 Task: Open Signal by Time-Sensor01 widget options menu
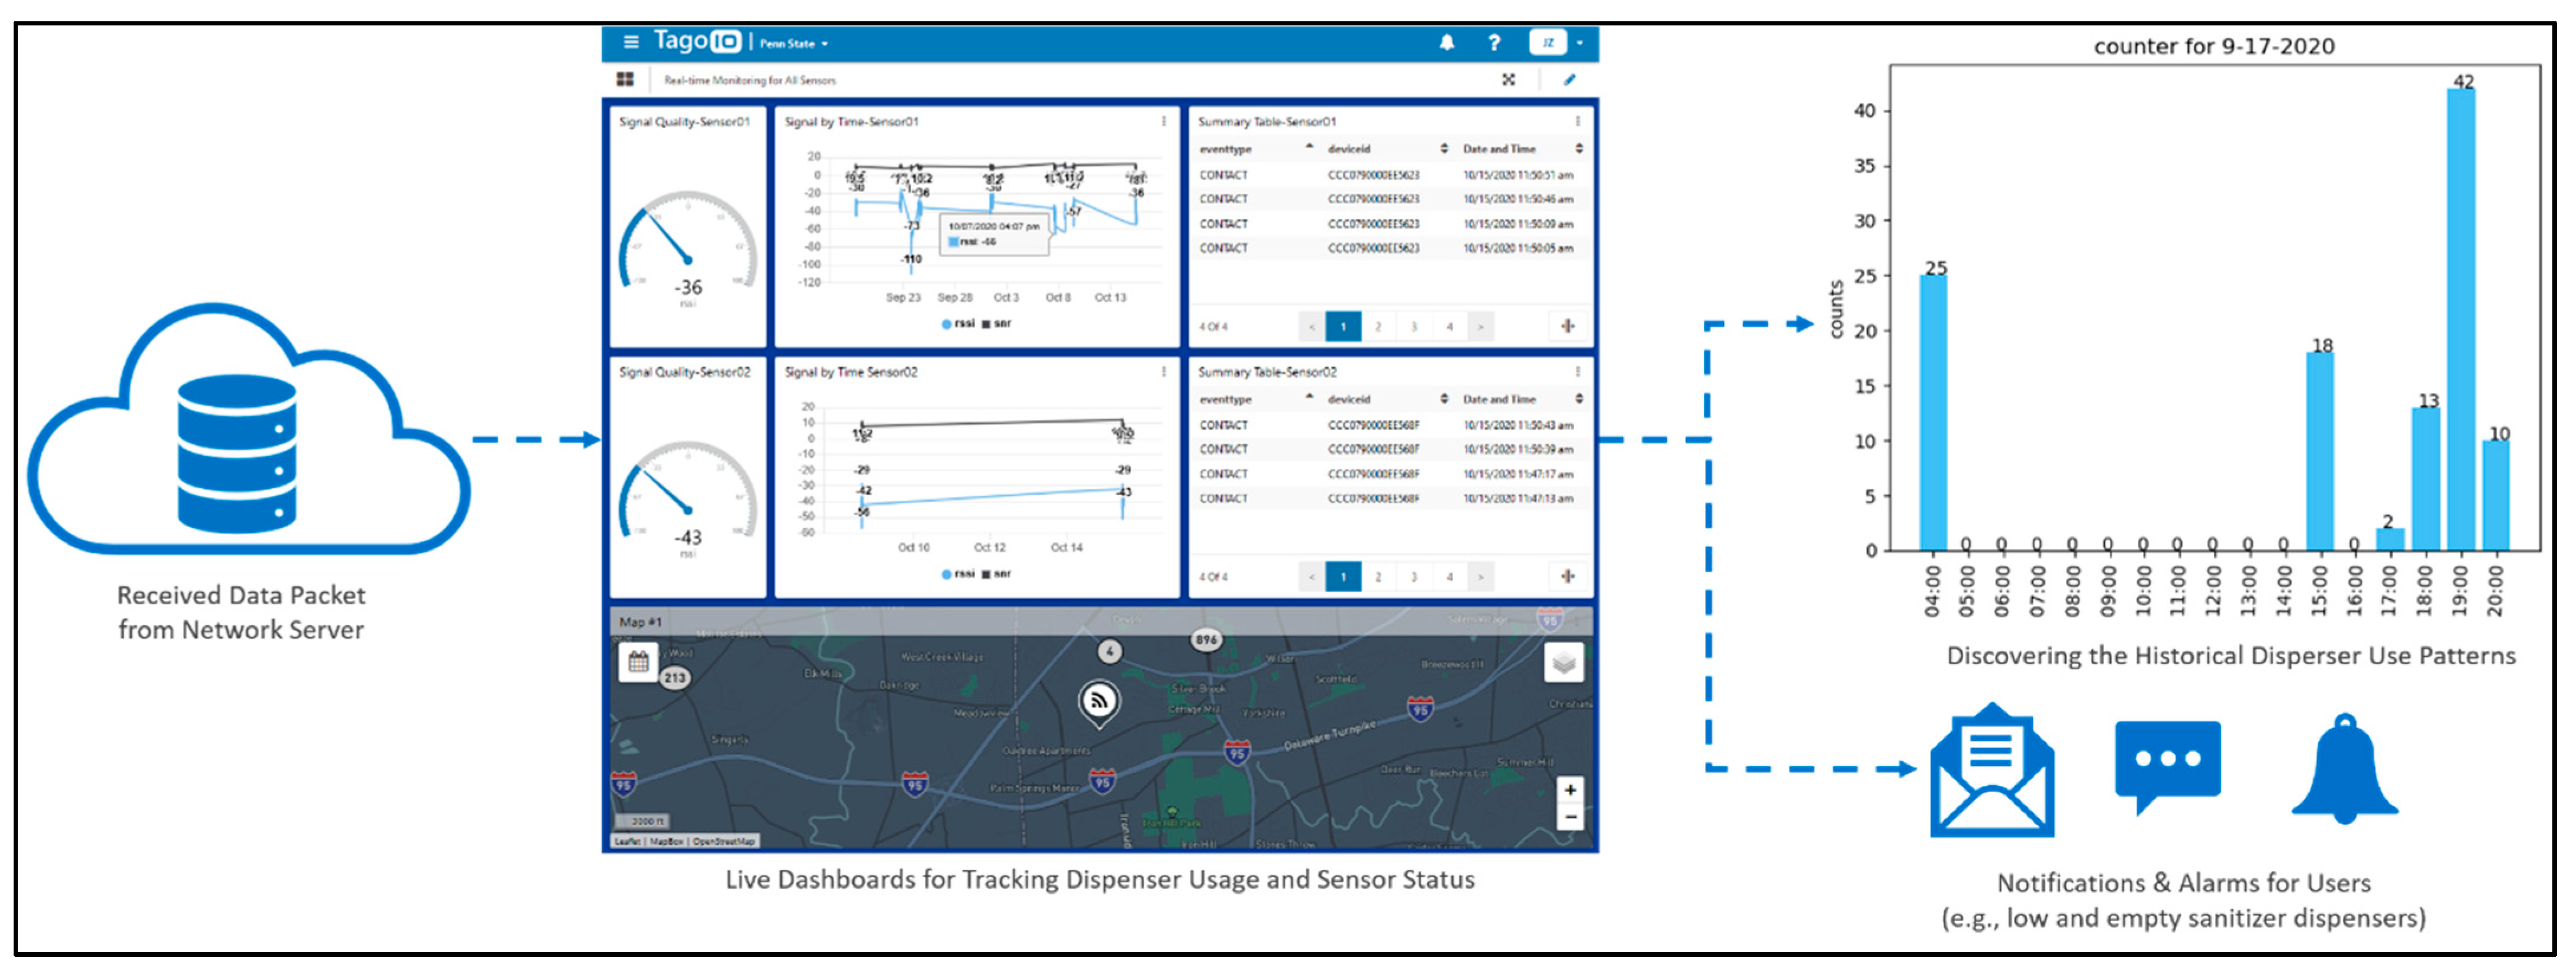click(1163, 121)
